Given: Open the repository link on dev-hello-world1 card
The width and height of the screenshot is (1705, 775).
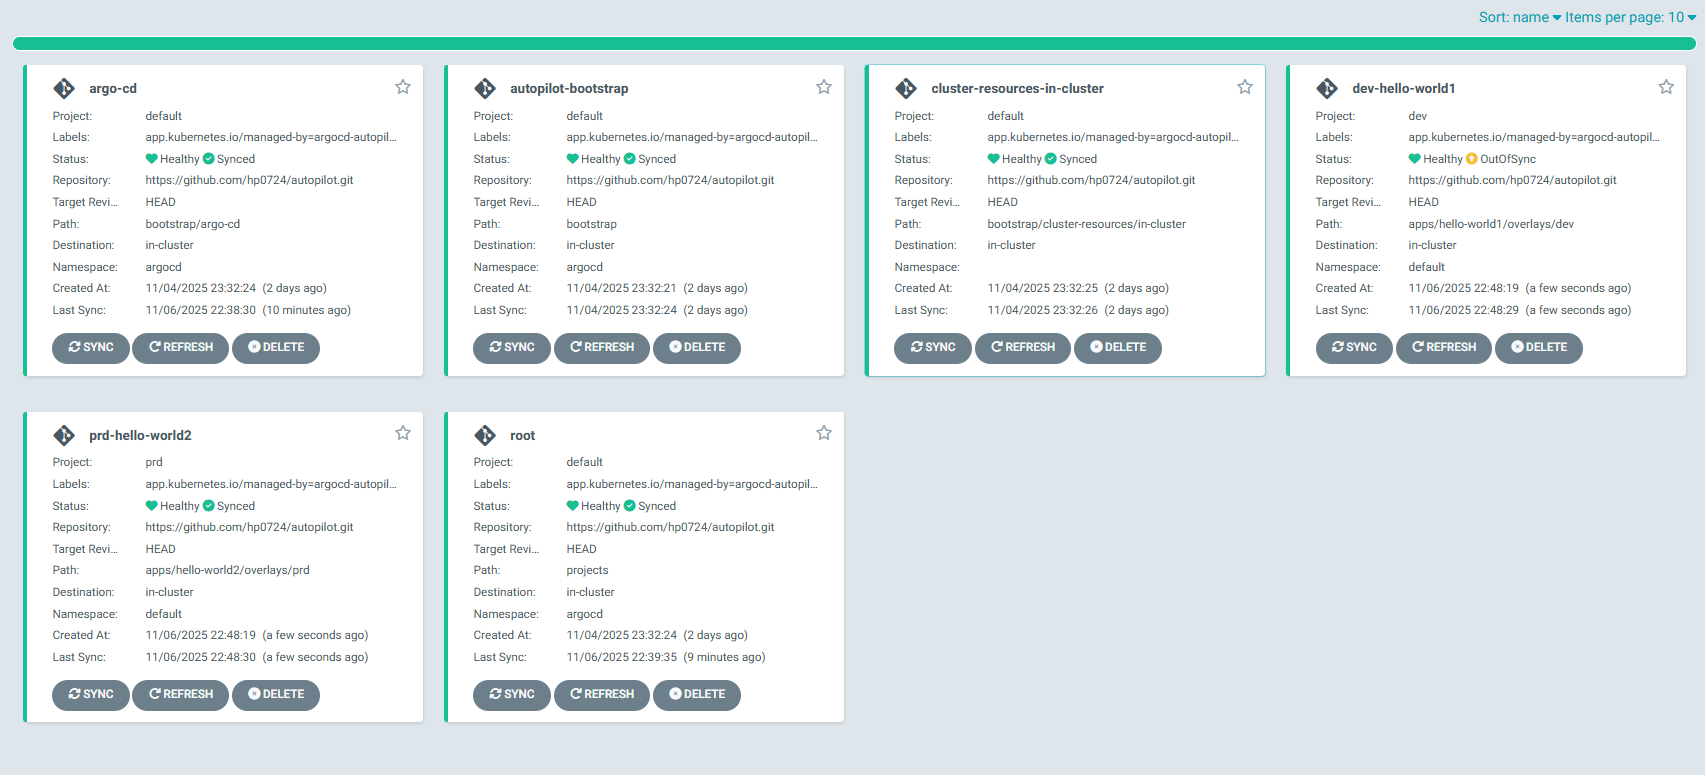Looking at the screenshot, I should pyautogui.click(x=1512, y=180).
